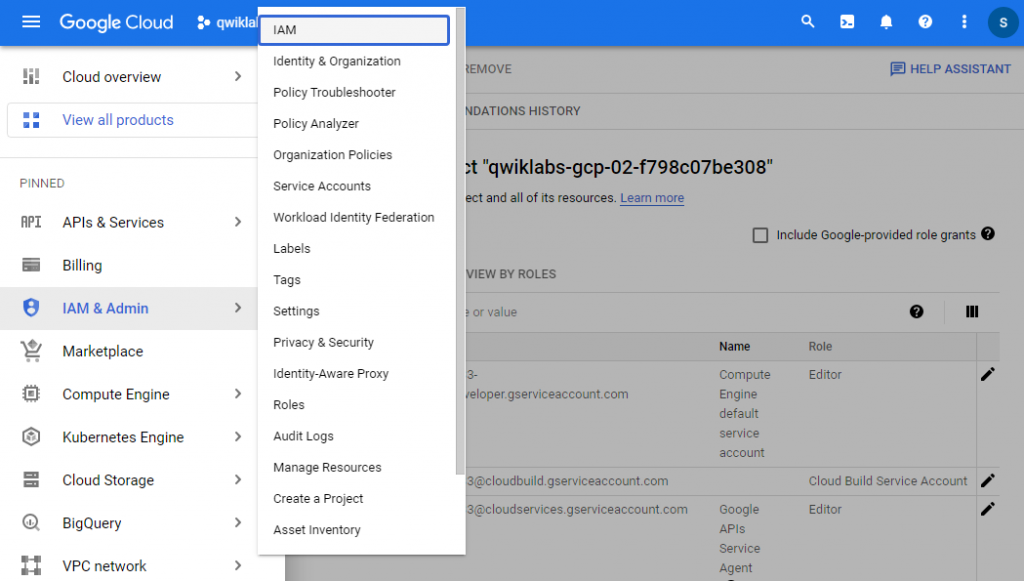1024x581 pixels.
Task: Click the Marketplace cart icon
Action: pyautogui.click(x=31, y=351)
